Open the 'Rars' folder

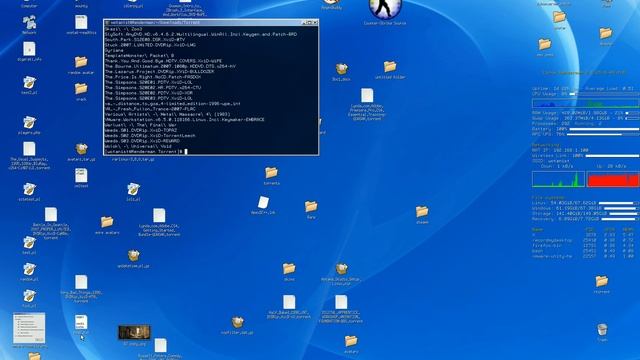pyautogui.click(x=311, y=209)
